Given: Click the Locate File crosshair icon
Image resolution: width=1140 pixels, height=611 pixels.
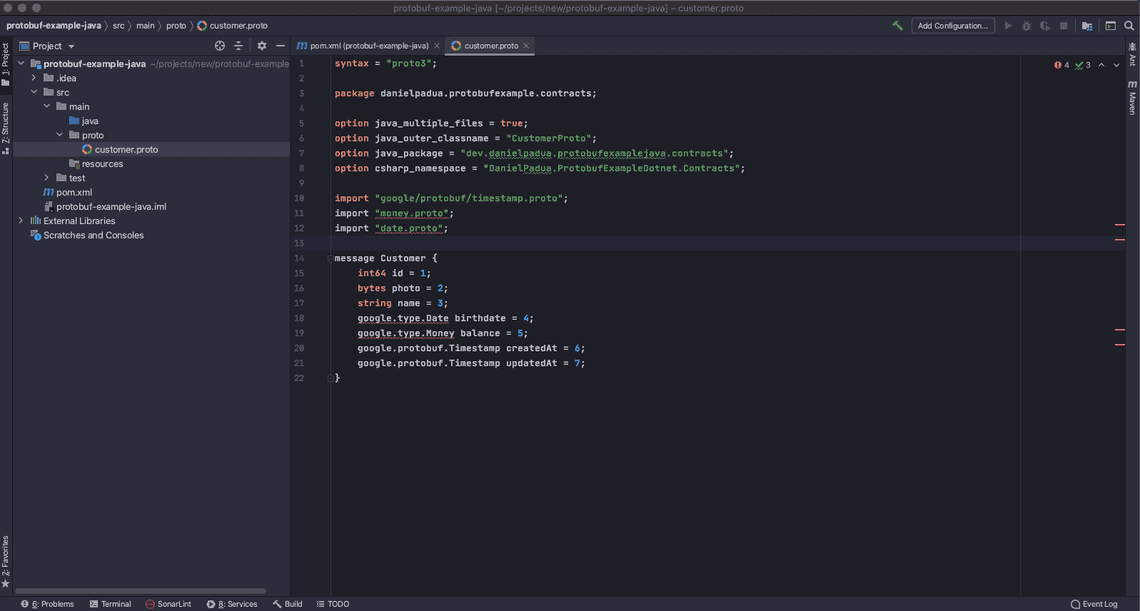Looking at the screenshot, I should (x=219, y=45).
